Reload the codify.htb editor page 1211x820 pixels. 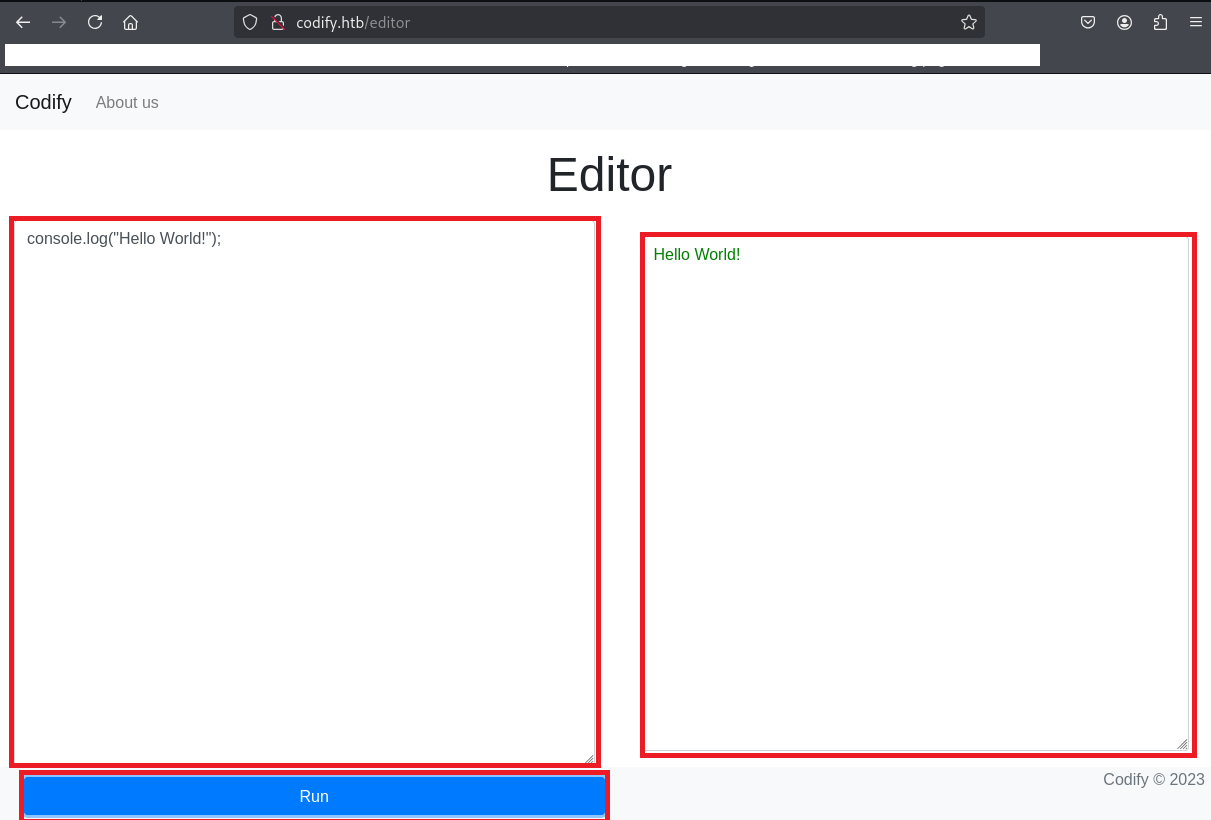click(x=95, y=22)
